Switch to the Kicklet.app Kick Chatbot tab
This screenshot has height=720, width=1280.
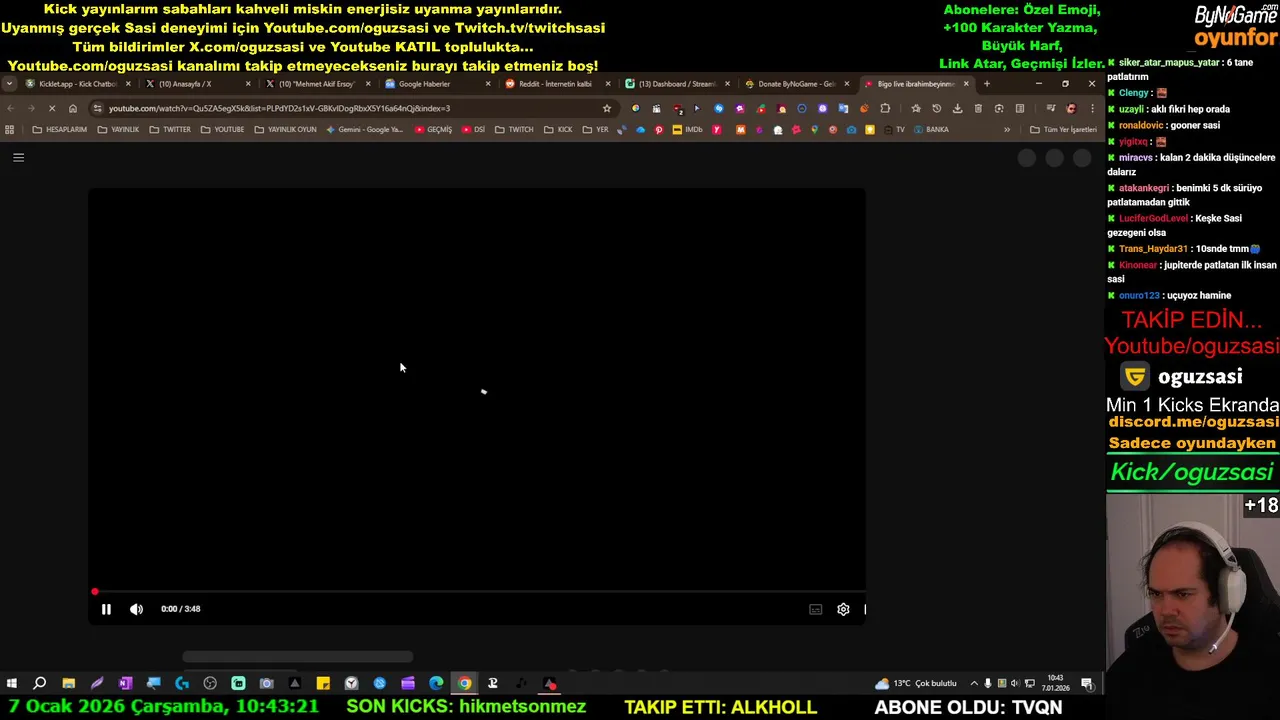[x=77, y=84]
